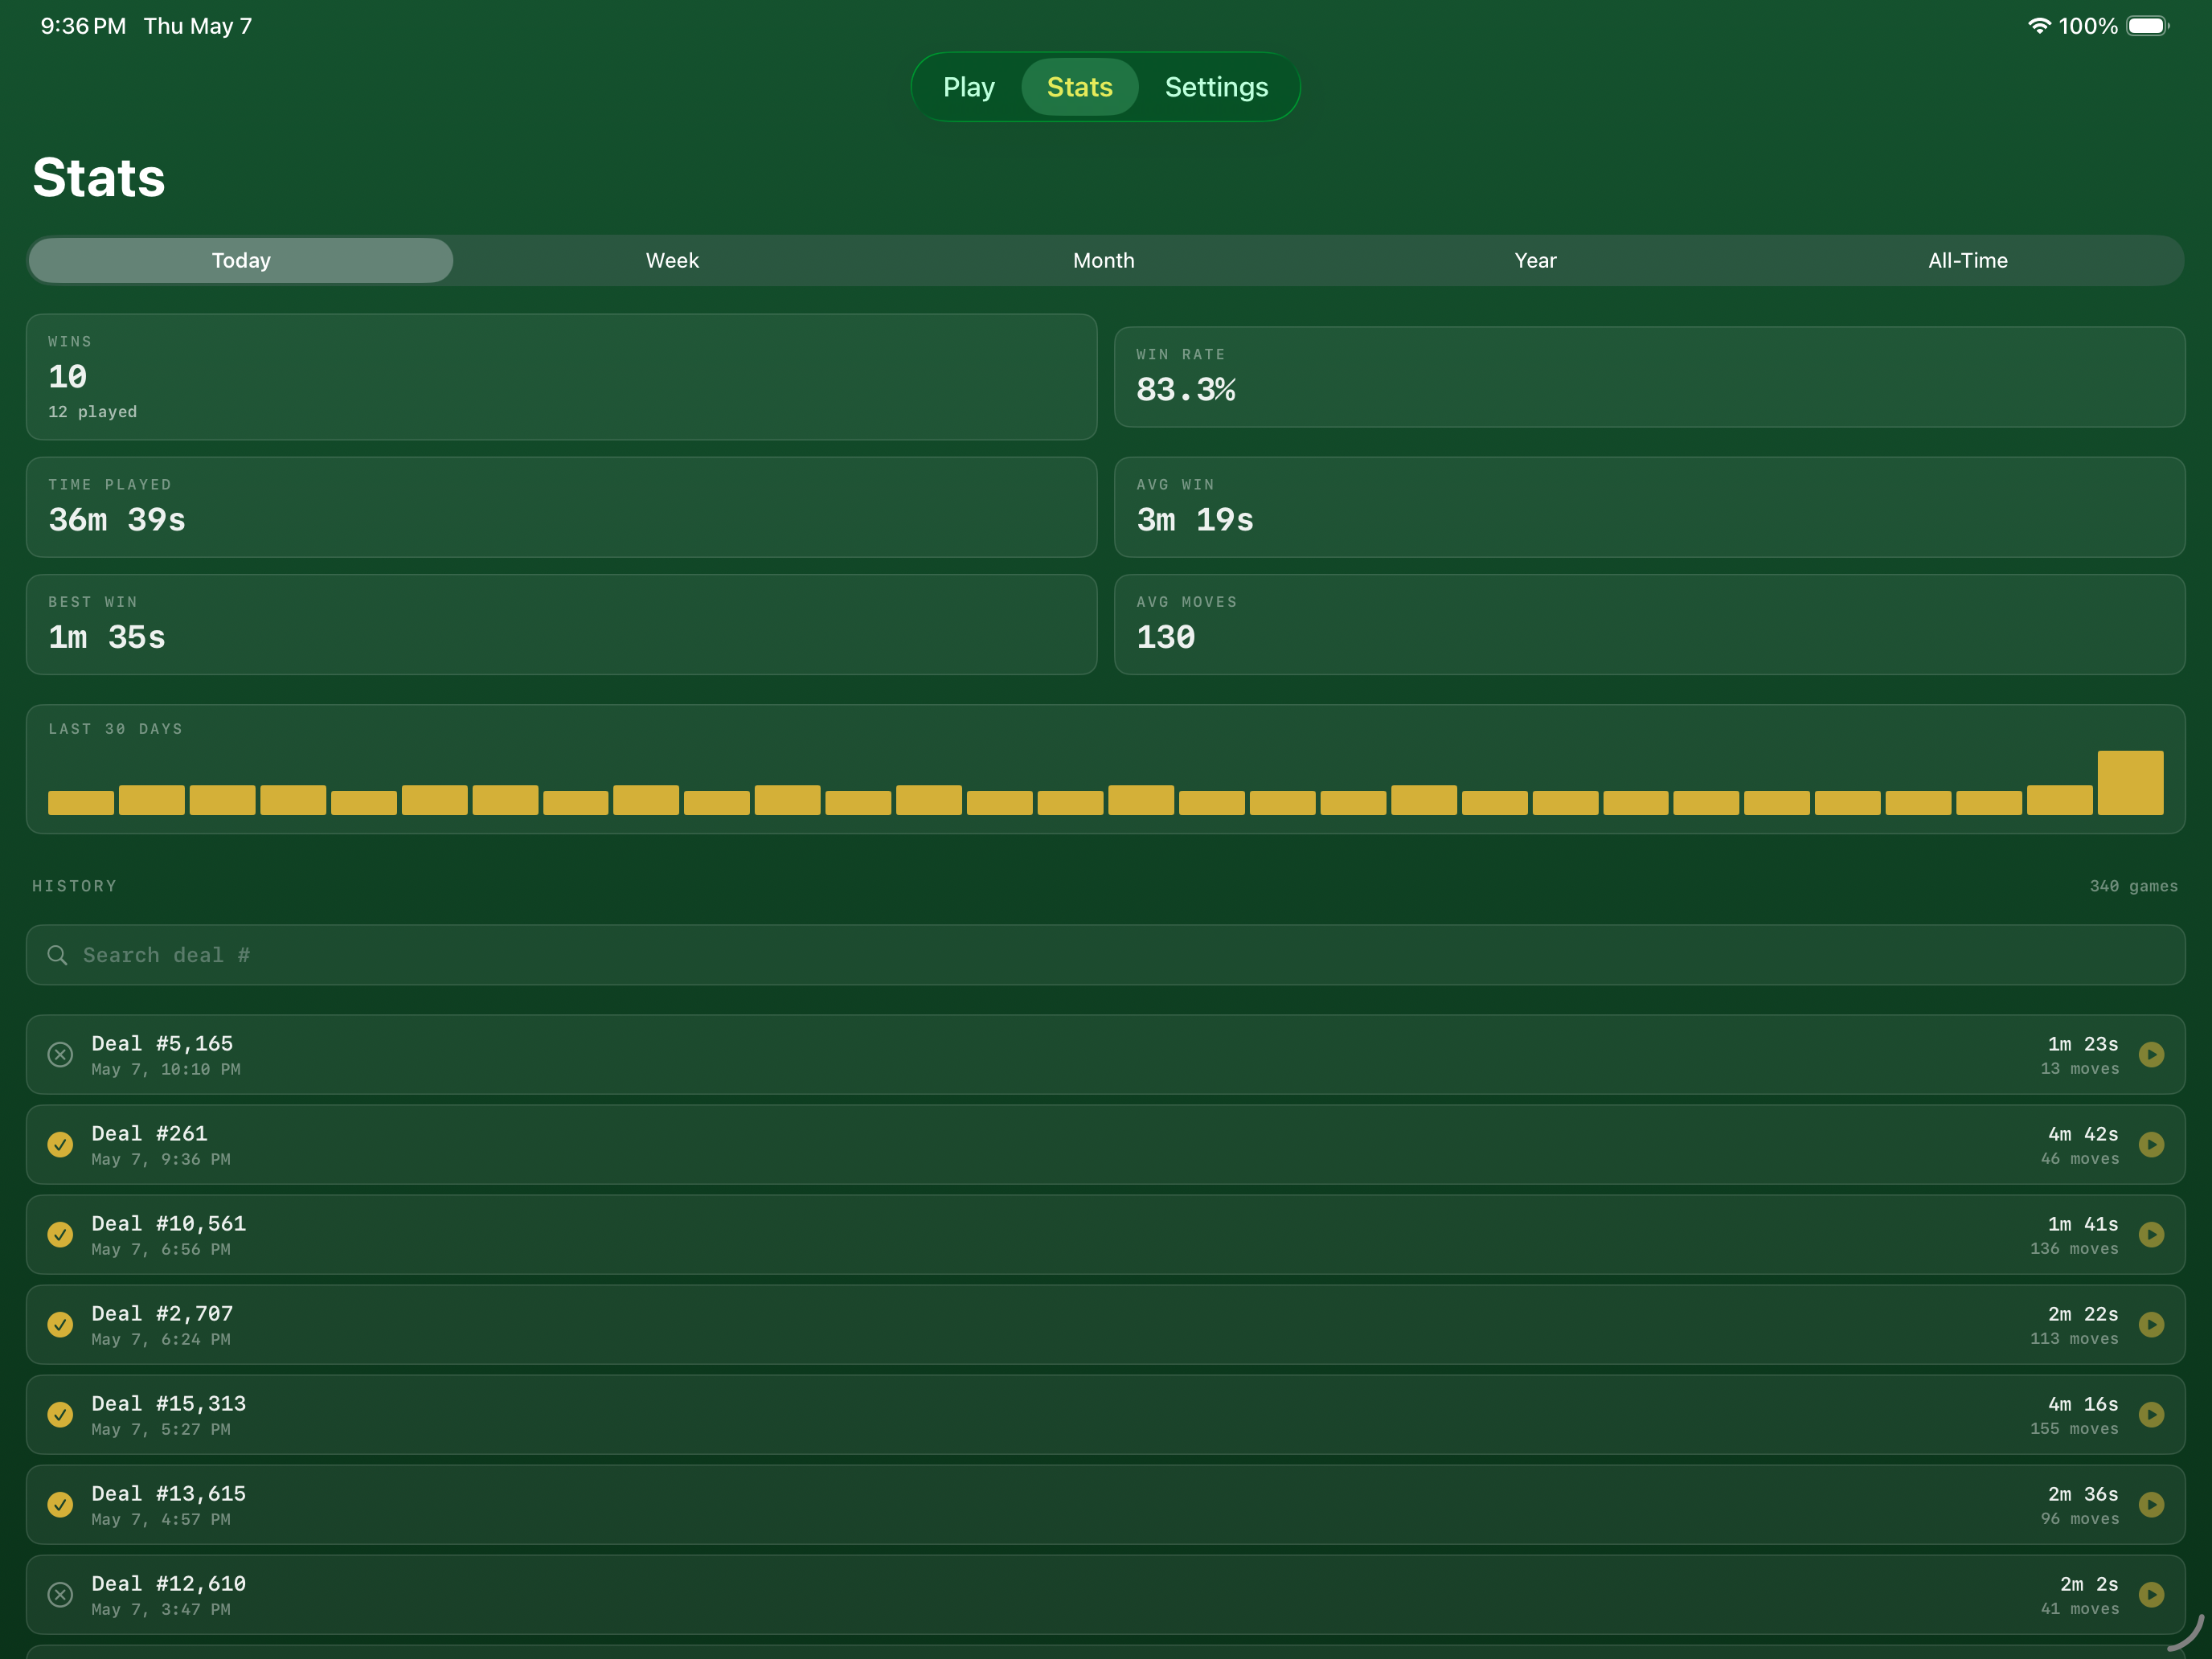Click the Wi-Fi status icon

(2039, 26)
